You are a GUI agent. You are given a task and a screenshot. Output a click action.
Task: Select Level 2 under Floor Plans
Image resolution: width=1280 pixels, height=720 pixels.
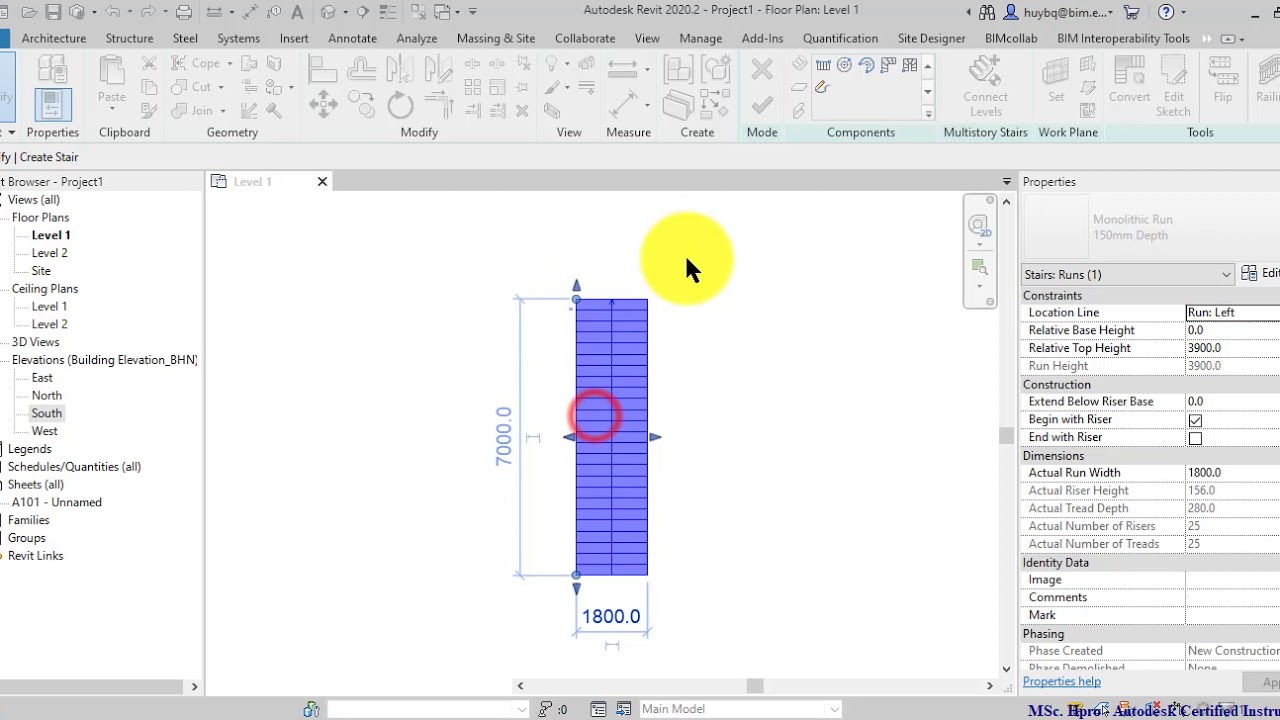pyautogui.click(x=49, y=253)
